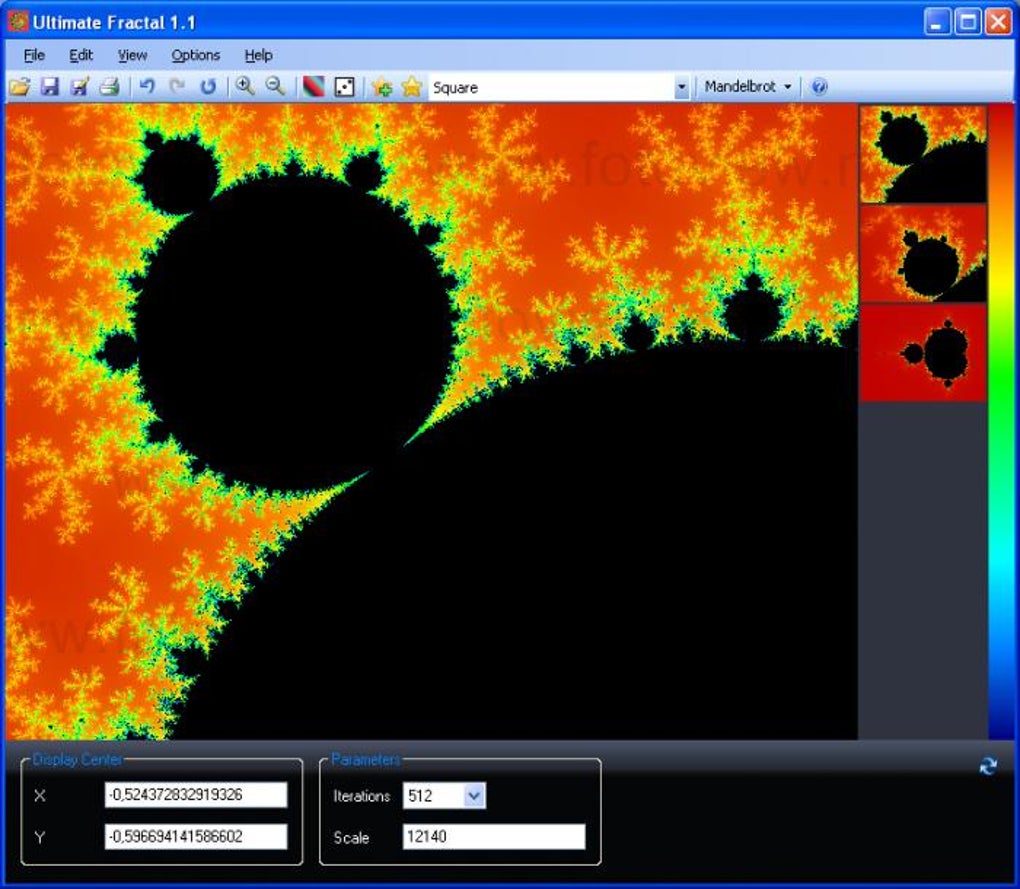Open Help with the question mark icon
Screen dimensions: 1020x889
click(x=818, y=87)
